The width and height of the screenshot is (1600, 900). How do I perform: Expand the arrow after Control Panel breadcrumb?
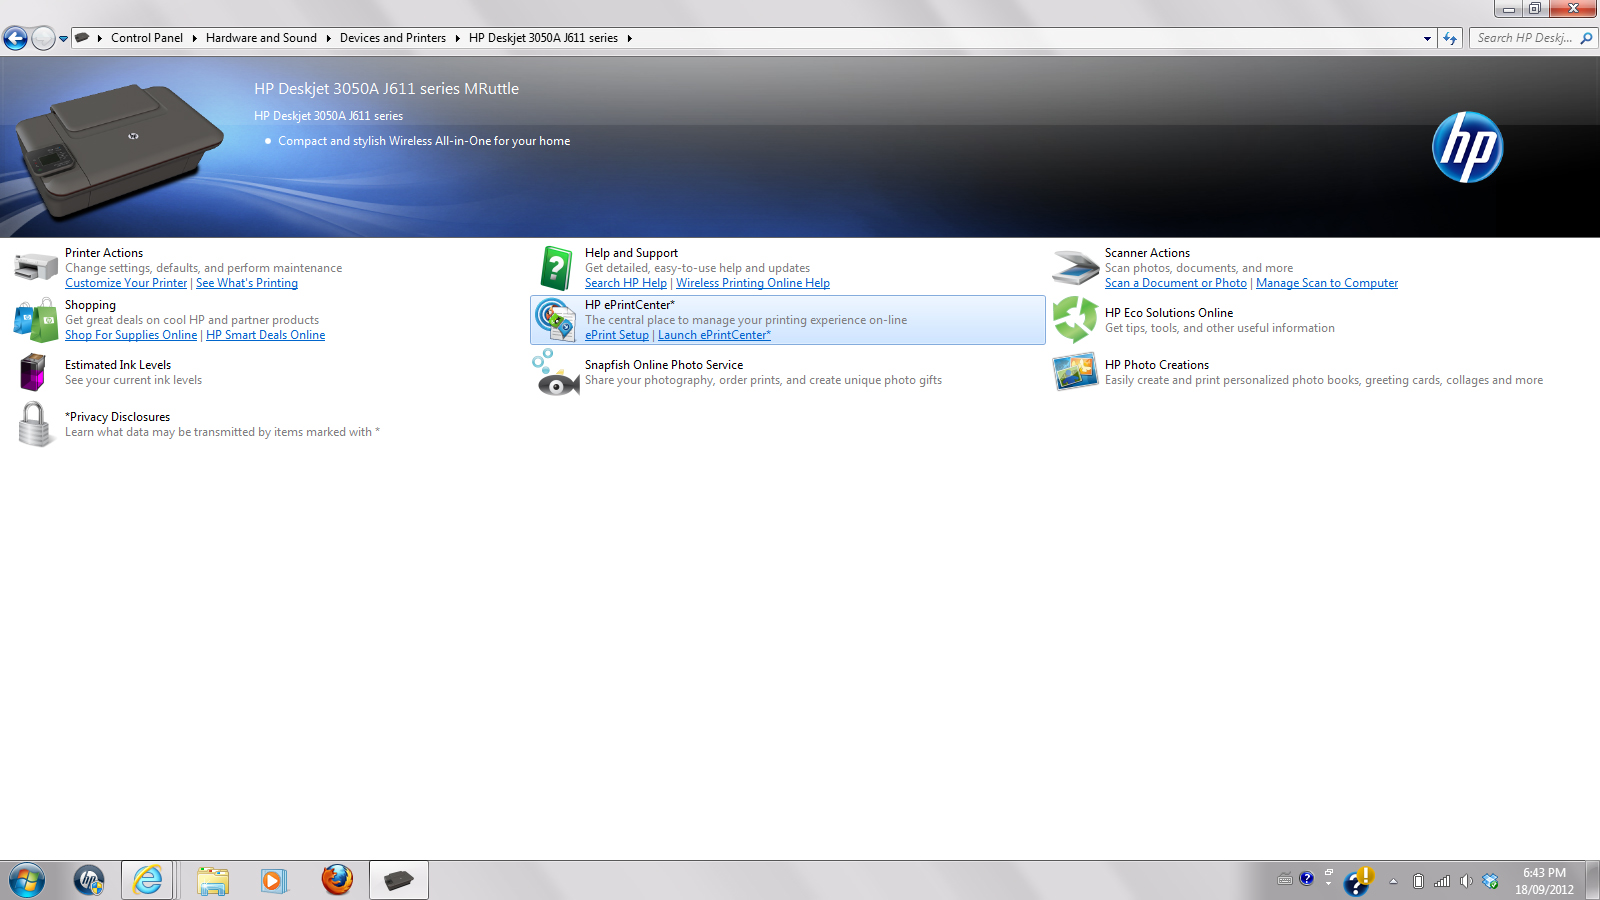195,38
